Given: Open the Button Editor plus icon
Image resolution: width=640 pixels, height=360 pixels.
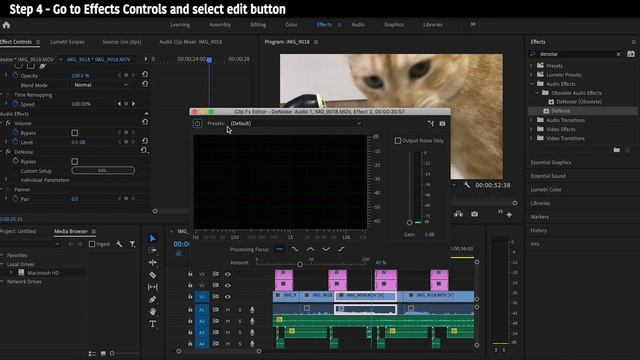Looking at the screenshot, I should click(x=509, y=215).
